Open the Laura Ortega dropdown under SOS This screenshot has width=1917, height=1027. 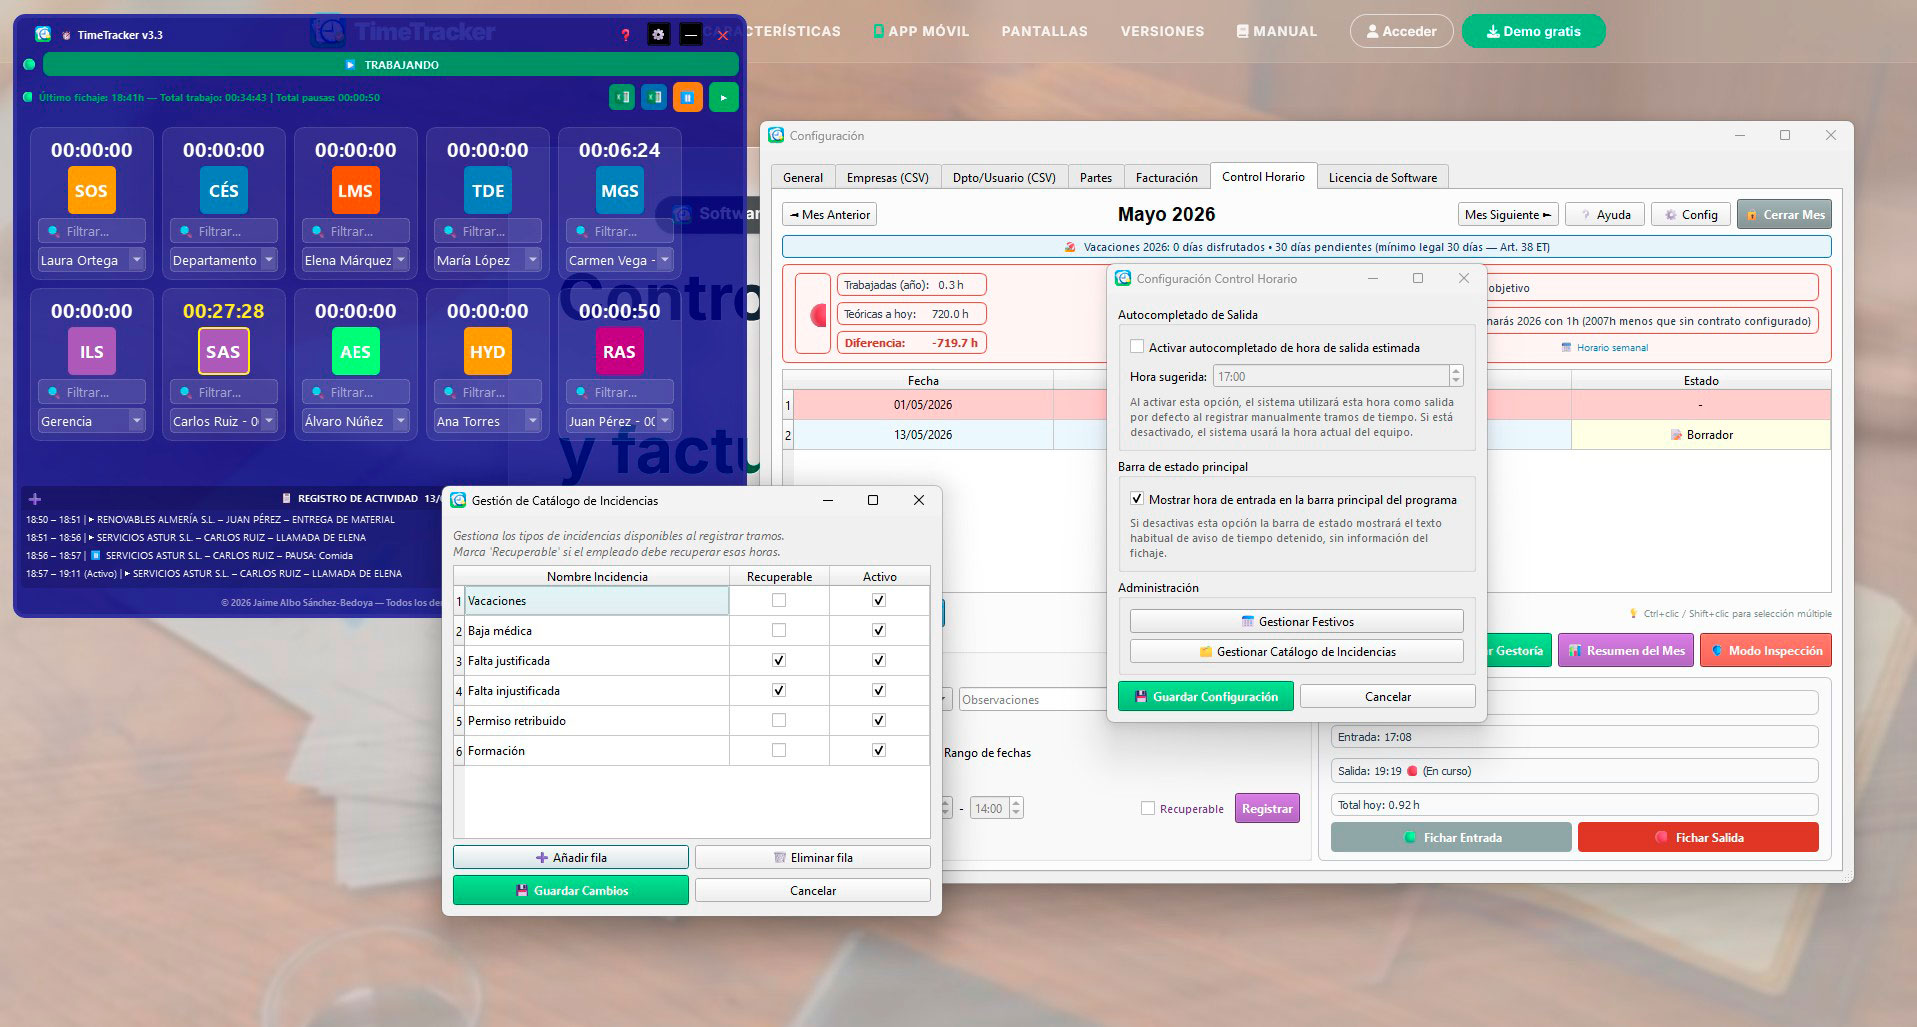click(92, 260)
